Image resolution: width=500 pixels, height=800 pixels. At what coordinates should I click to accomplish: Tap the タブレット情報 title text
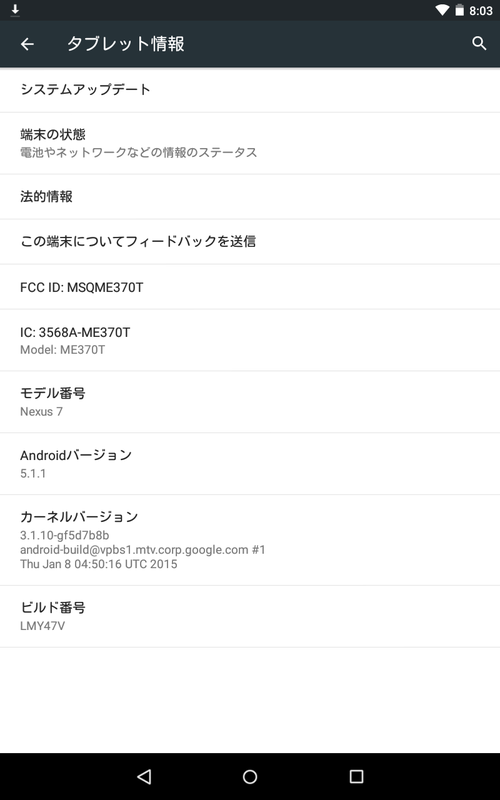click(126, 44)
